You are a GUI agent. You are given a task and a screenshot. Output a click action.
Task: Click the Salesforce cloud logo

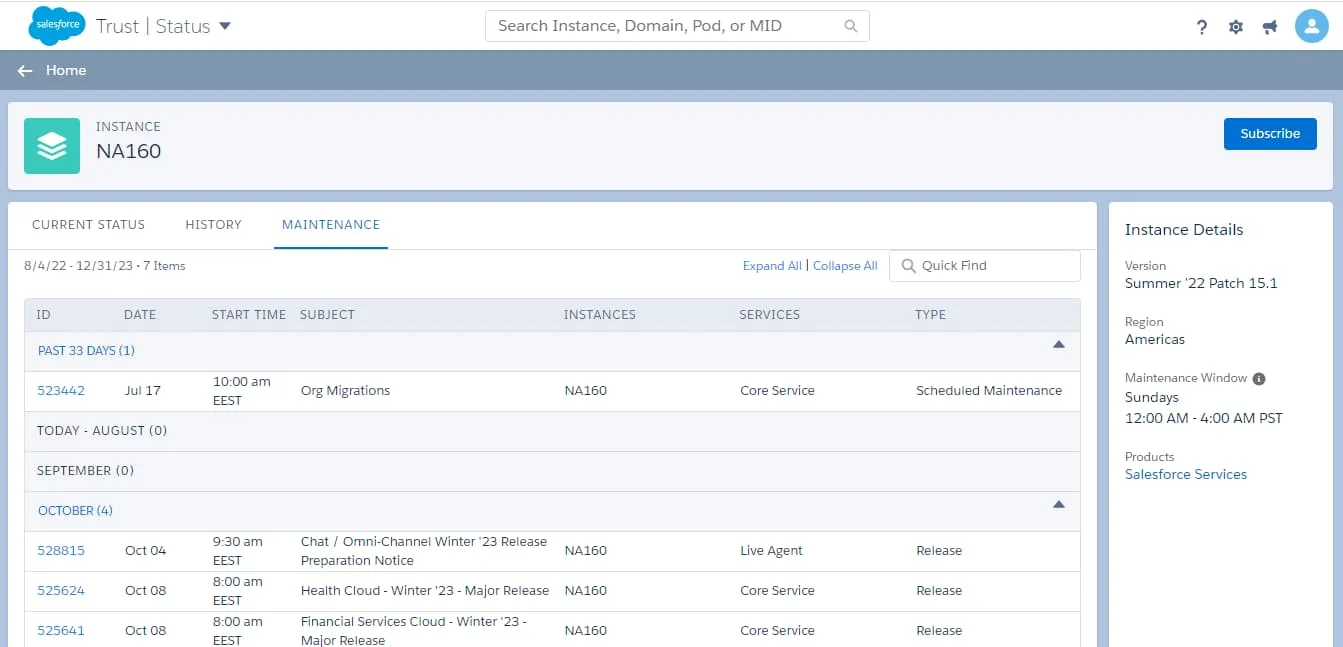point(56,26)
